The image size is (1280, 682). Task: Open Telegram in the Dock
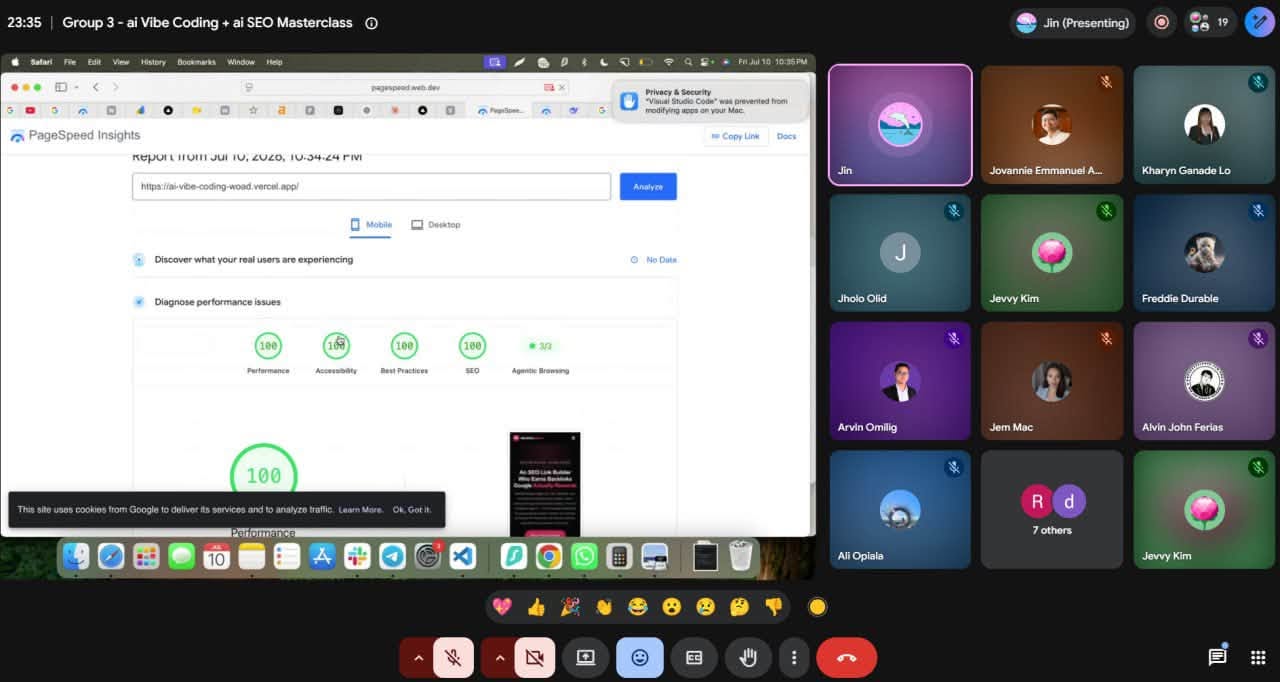point(392,557)
